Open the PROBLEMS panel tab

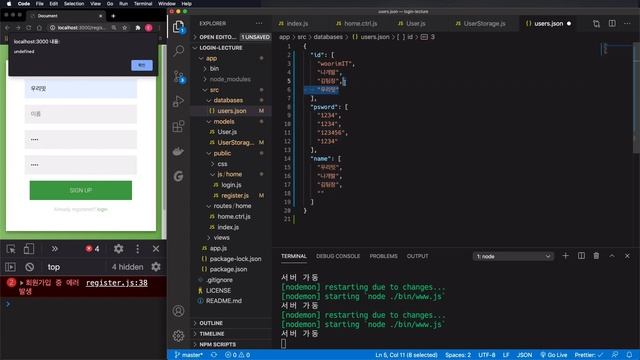(384, 256)
